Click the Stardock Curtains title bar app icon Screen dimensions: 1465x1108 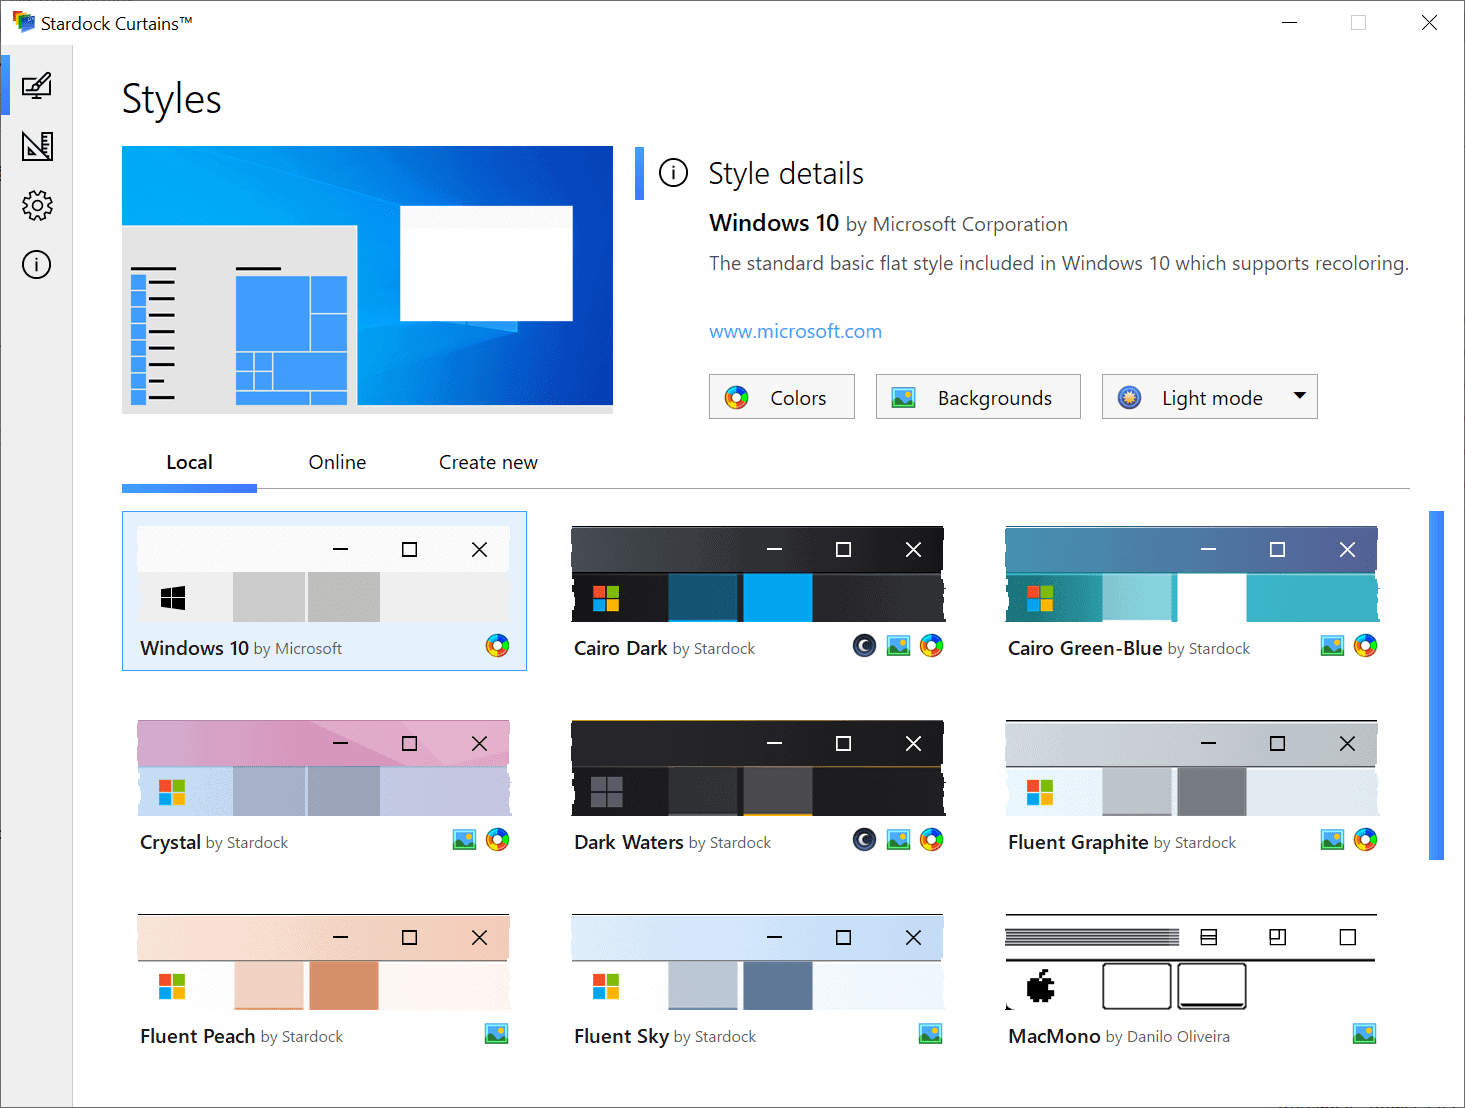(23, 22)
